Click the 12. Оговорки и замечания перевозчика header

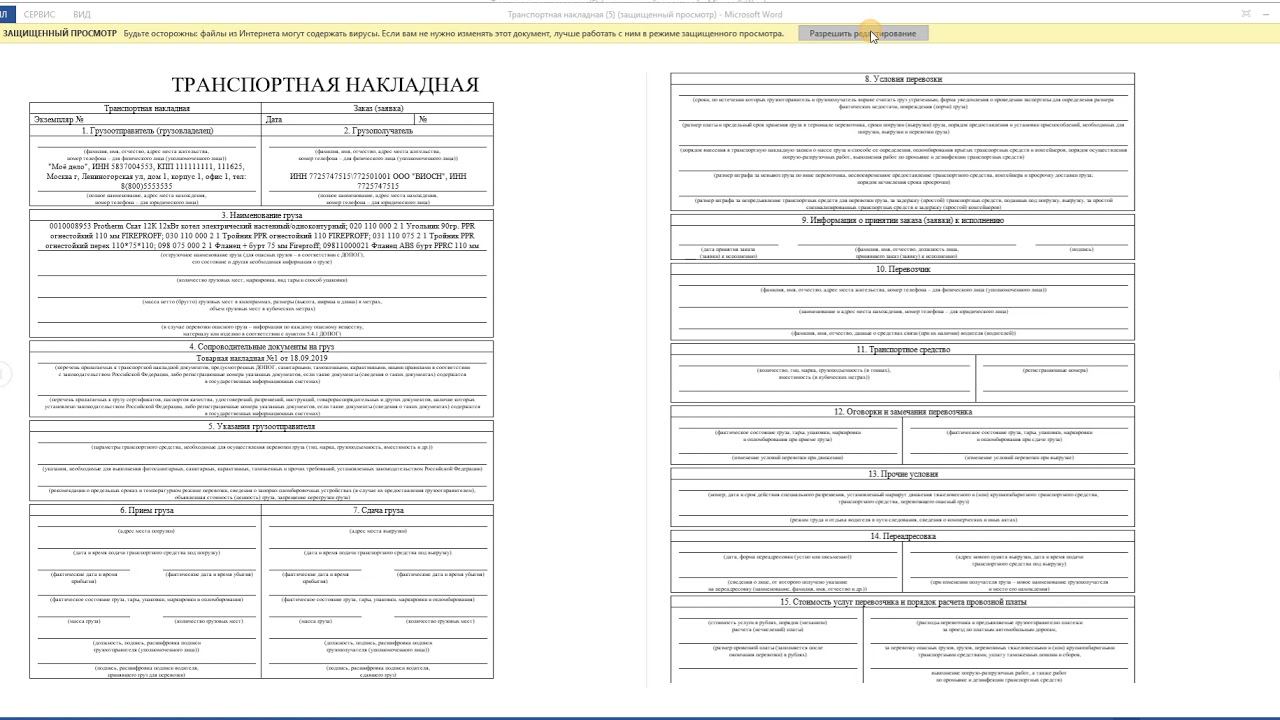point(903,412)
